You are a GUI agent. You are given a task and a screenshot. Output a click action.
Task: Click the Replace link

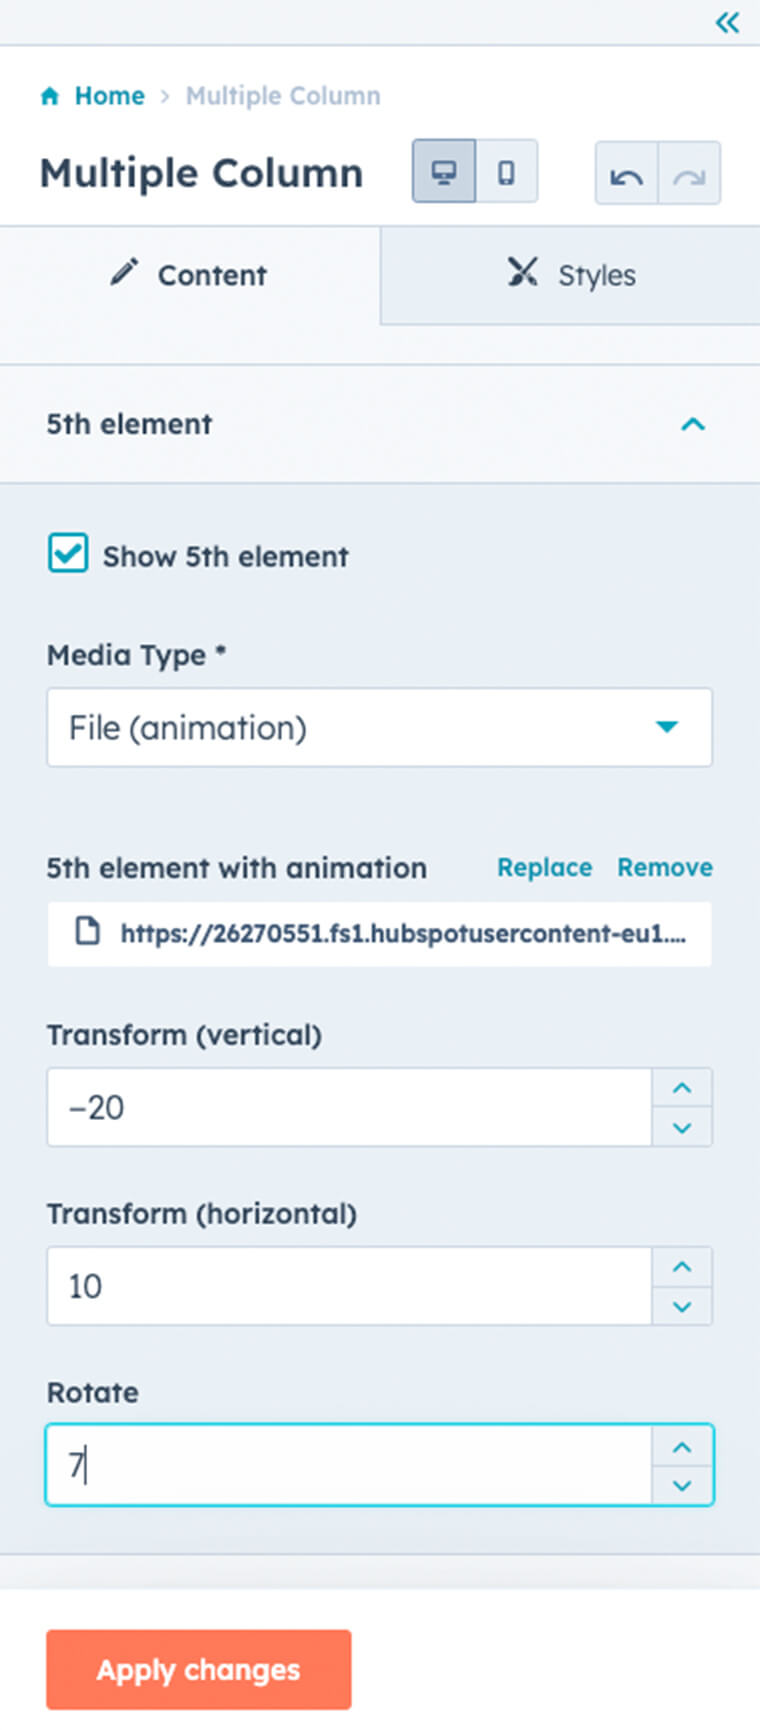[544, 867]
